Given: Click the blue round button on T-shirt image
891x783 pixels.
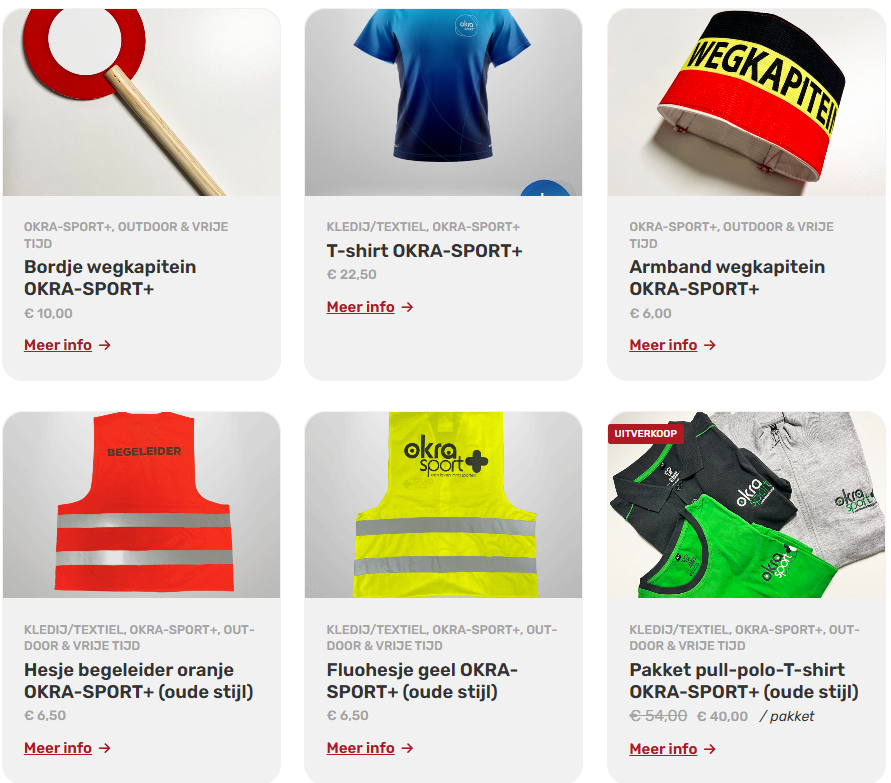Looking at the screenshot, I should tap(545, 188).
